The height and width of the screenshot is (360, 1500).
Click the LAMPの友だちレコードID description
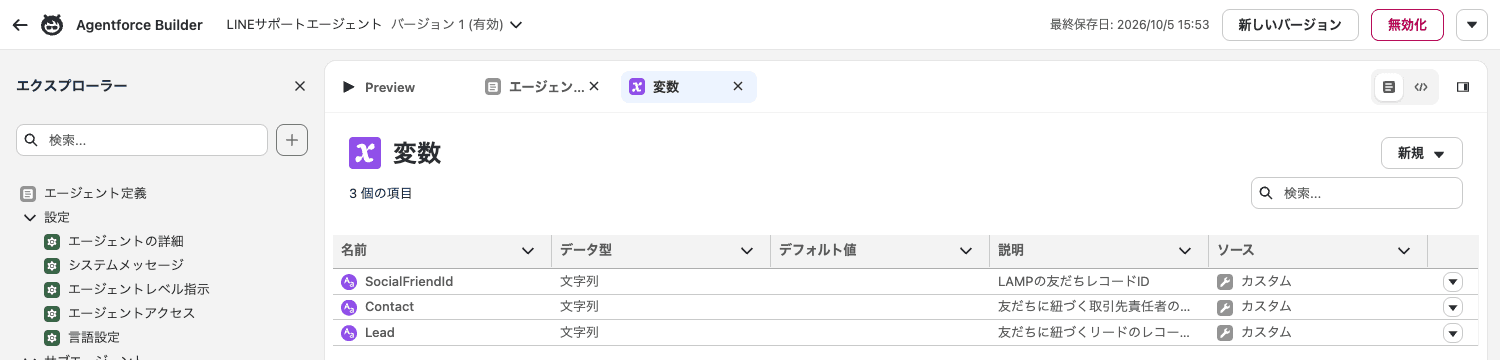[x=1074, y=282]
